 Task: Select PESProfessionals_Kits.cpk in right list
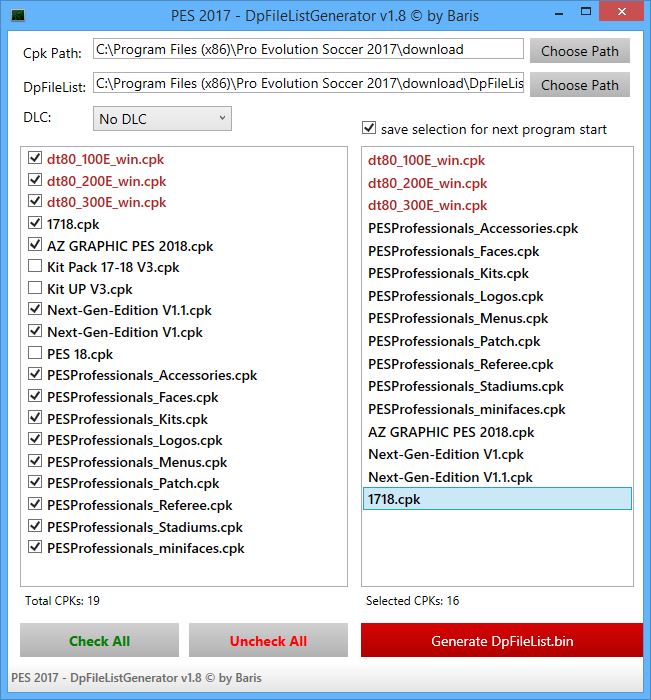[497, 273]
